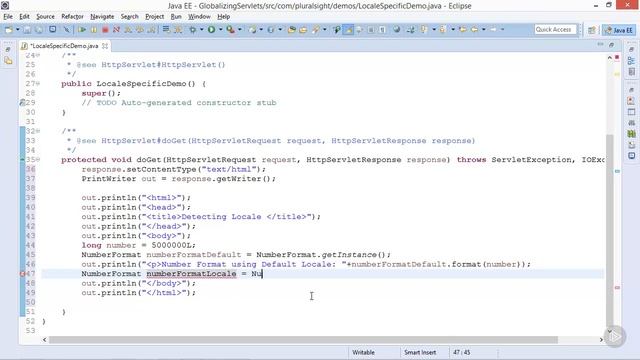Collapse the Javadoc fold at line 32
This screenshot has height=360, width=640.
click(38, 131)
